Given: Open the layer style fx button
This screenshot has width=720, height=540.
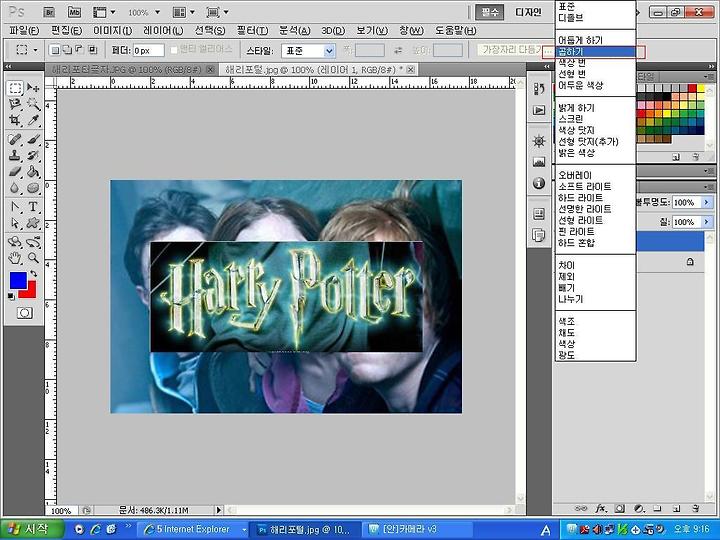Looking at the screenshot, I should [600, 508].
